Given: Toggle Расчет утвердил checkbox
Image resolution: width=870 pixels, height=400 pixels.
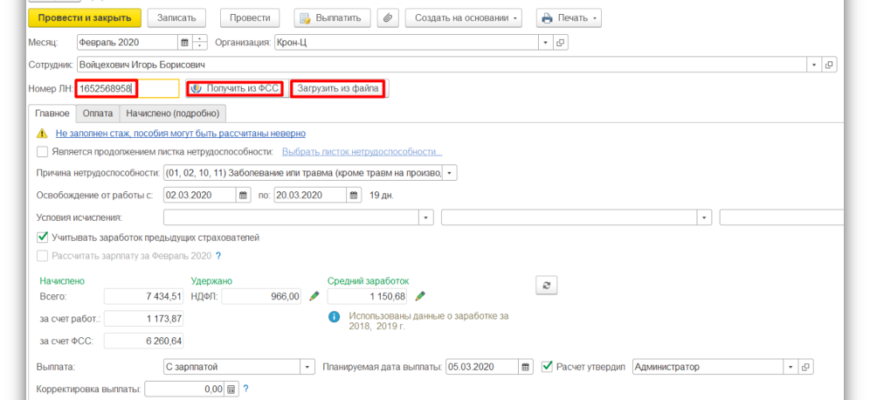Looking at the screenshot, I should pyautogui.click(x=547, y=366).
